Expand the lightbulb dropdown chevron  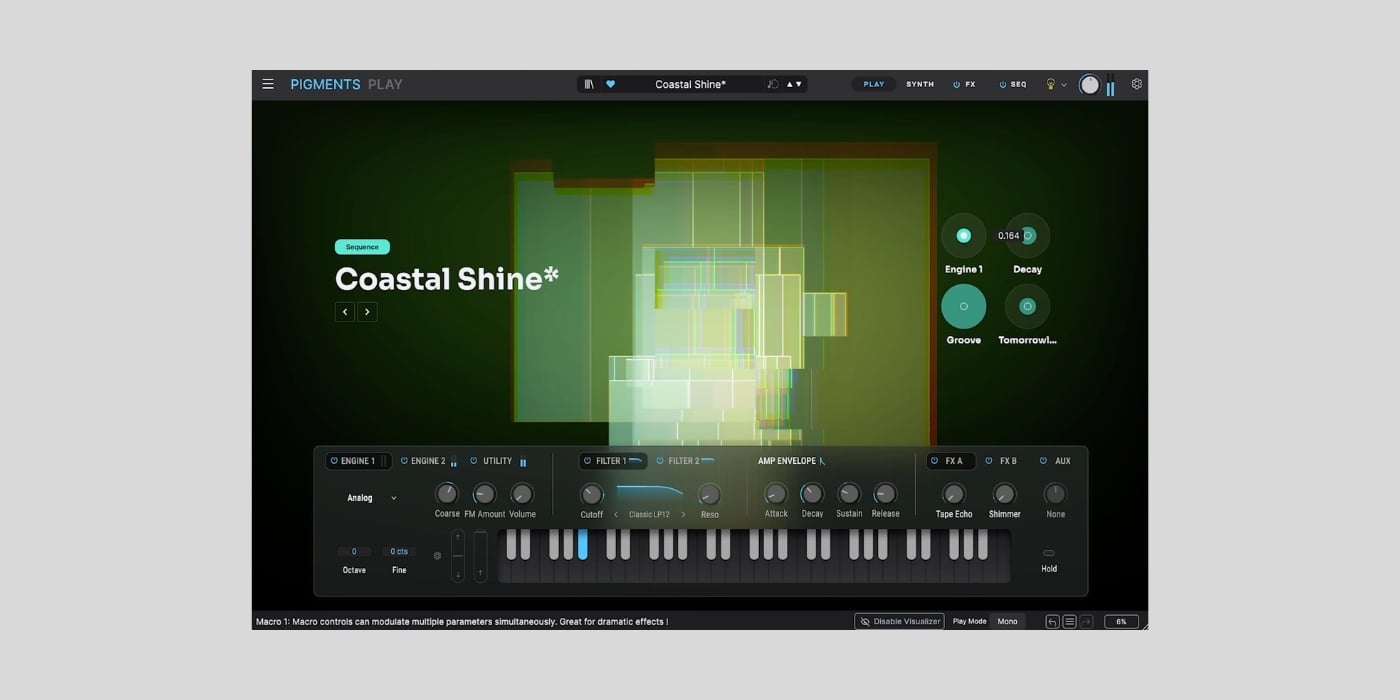click(x=1064, y=85)
